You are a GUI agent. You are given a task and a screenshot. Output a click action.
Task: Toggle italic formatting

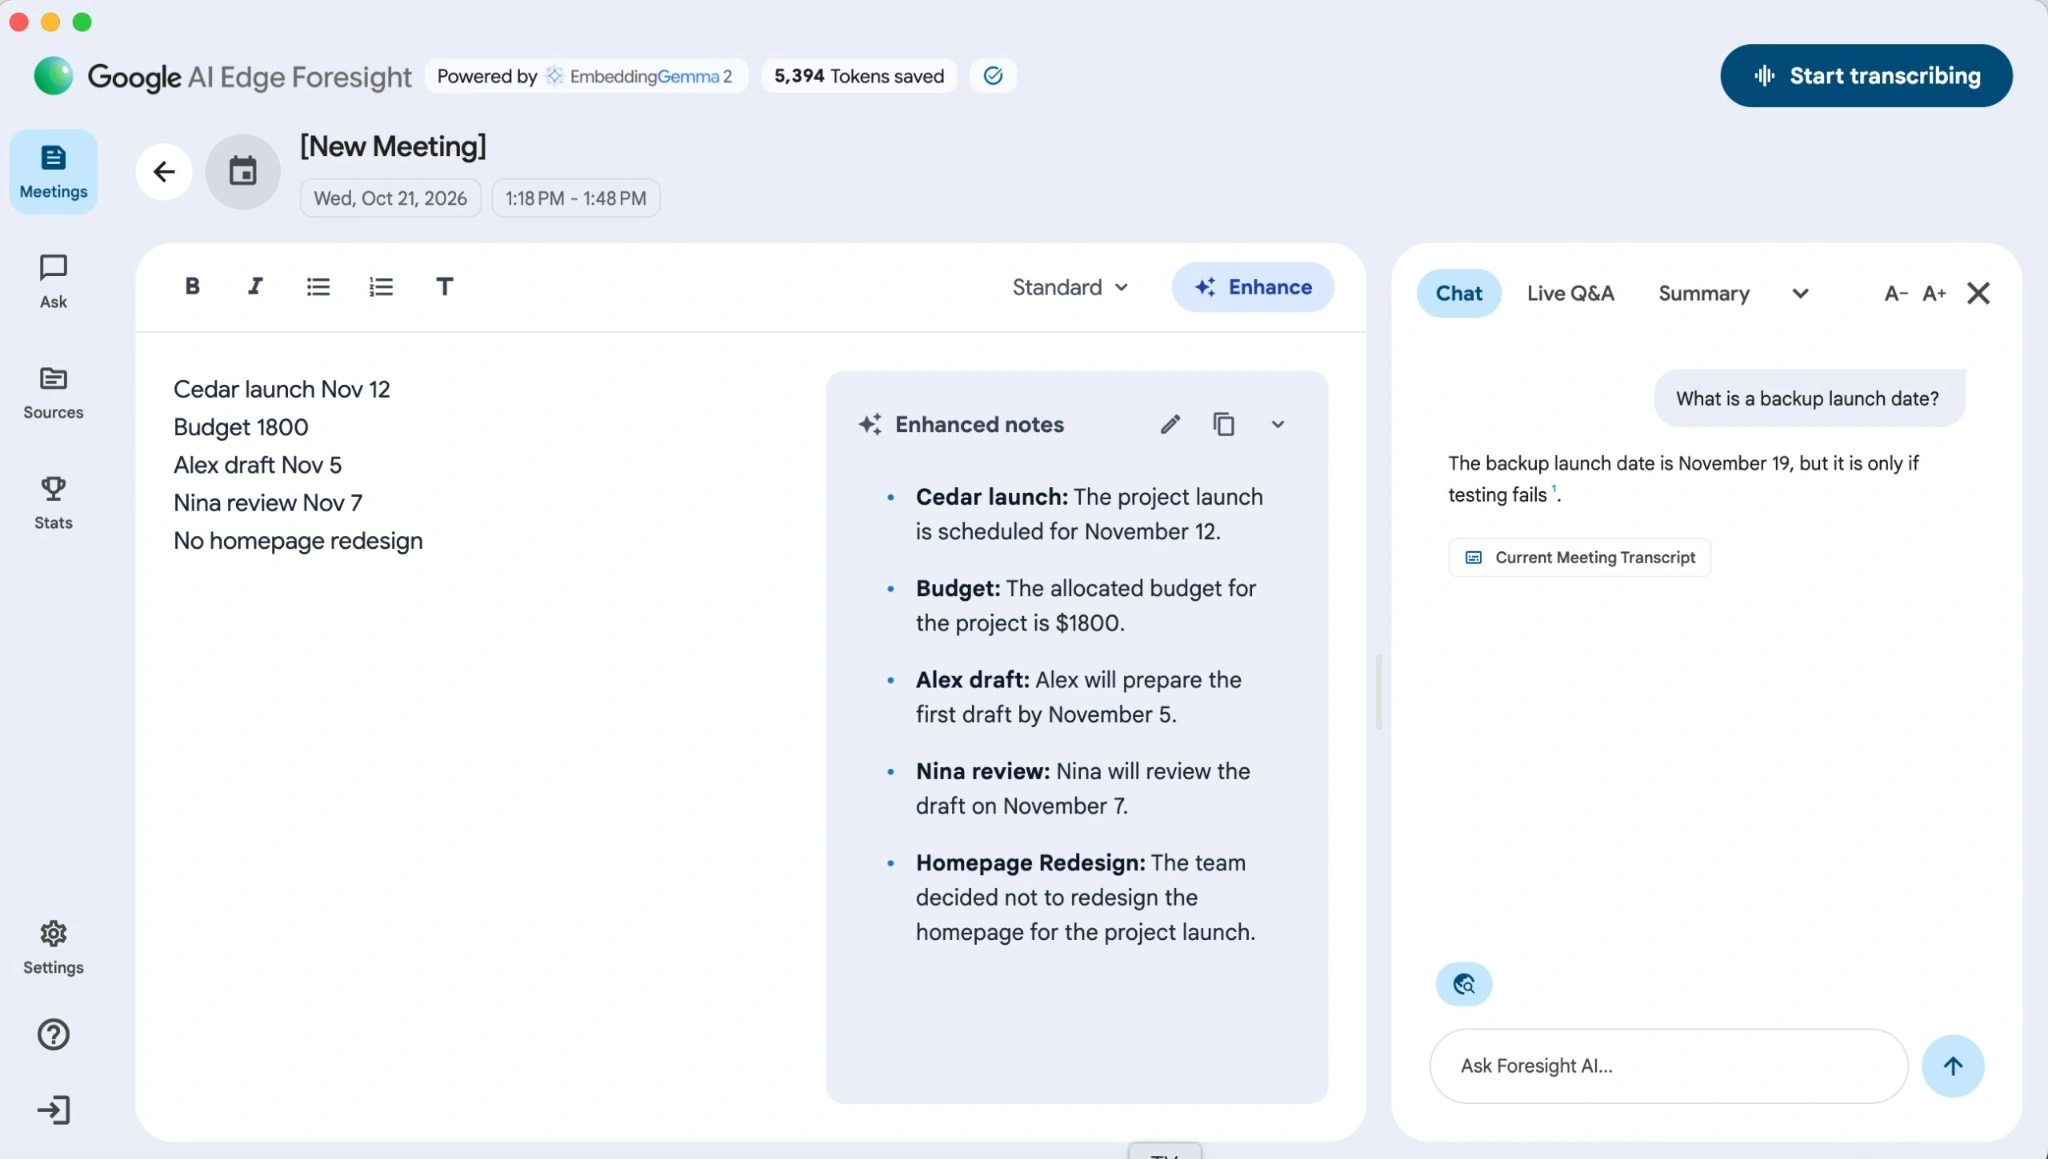255,287
